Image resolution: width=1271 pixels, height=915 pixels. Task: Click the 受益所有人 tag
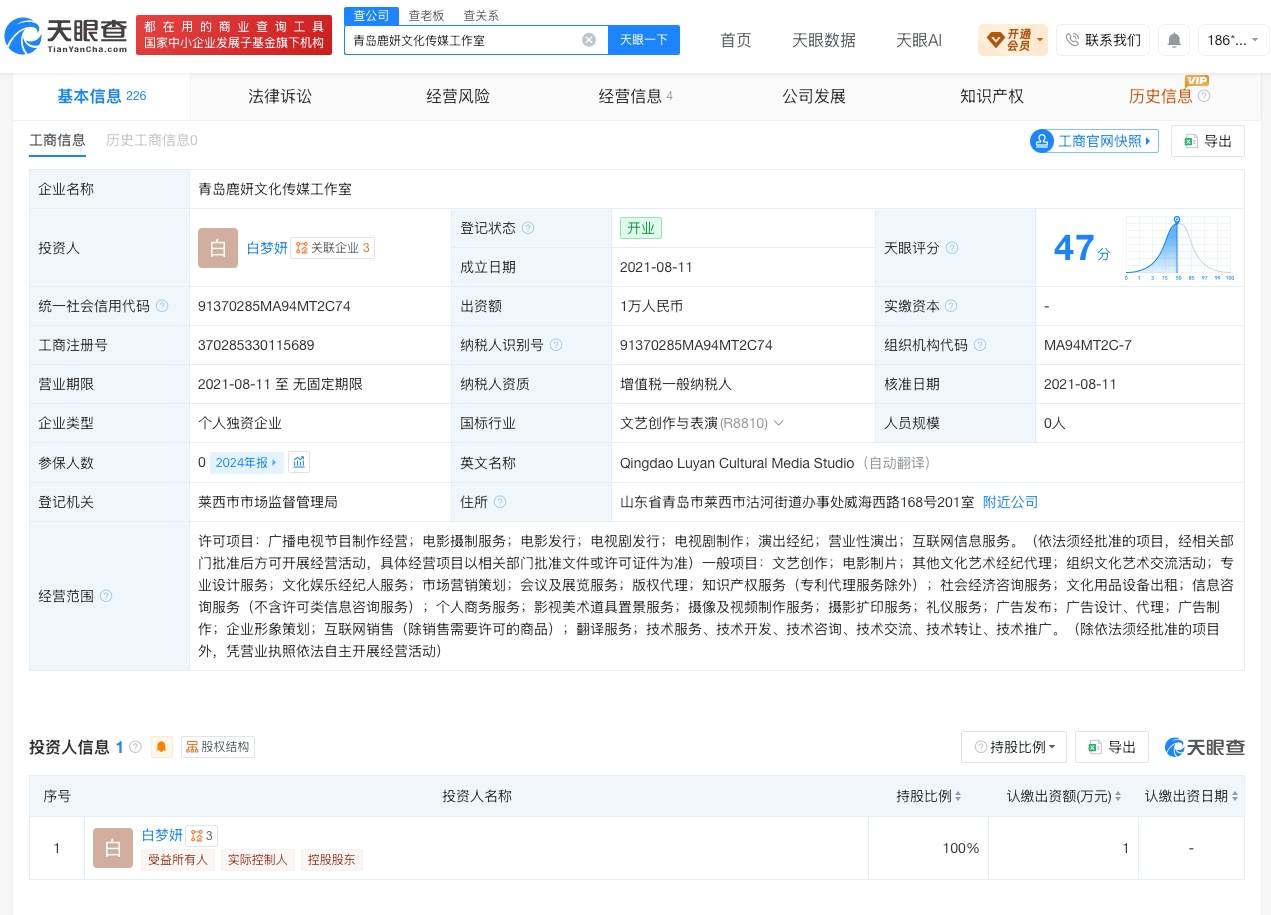(x=178, y=859)
